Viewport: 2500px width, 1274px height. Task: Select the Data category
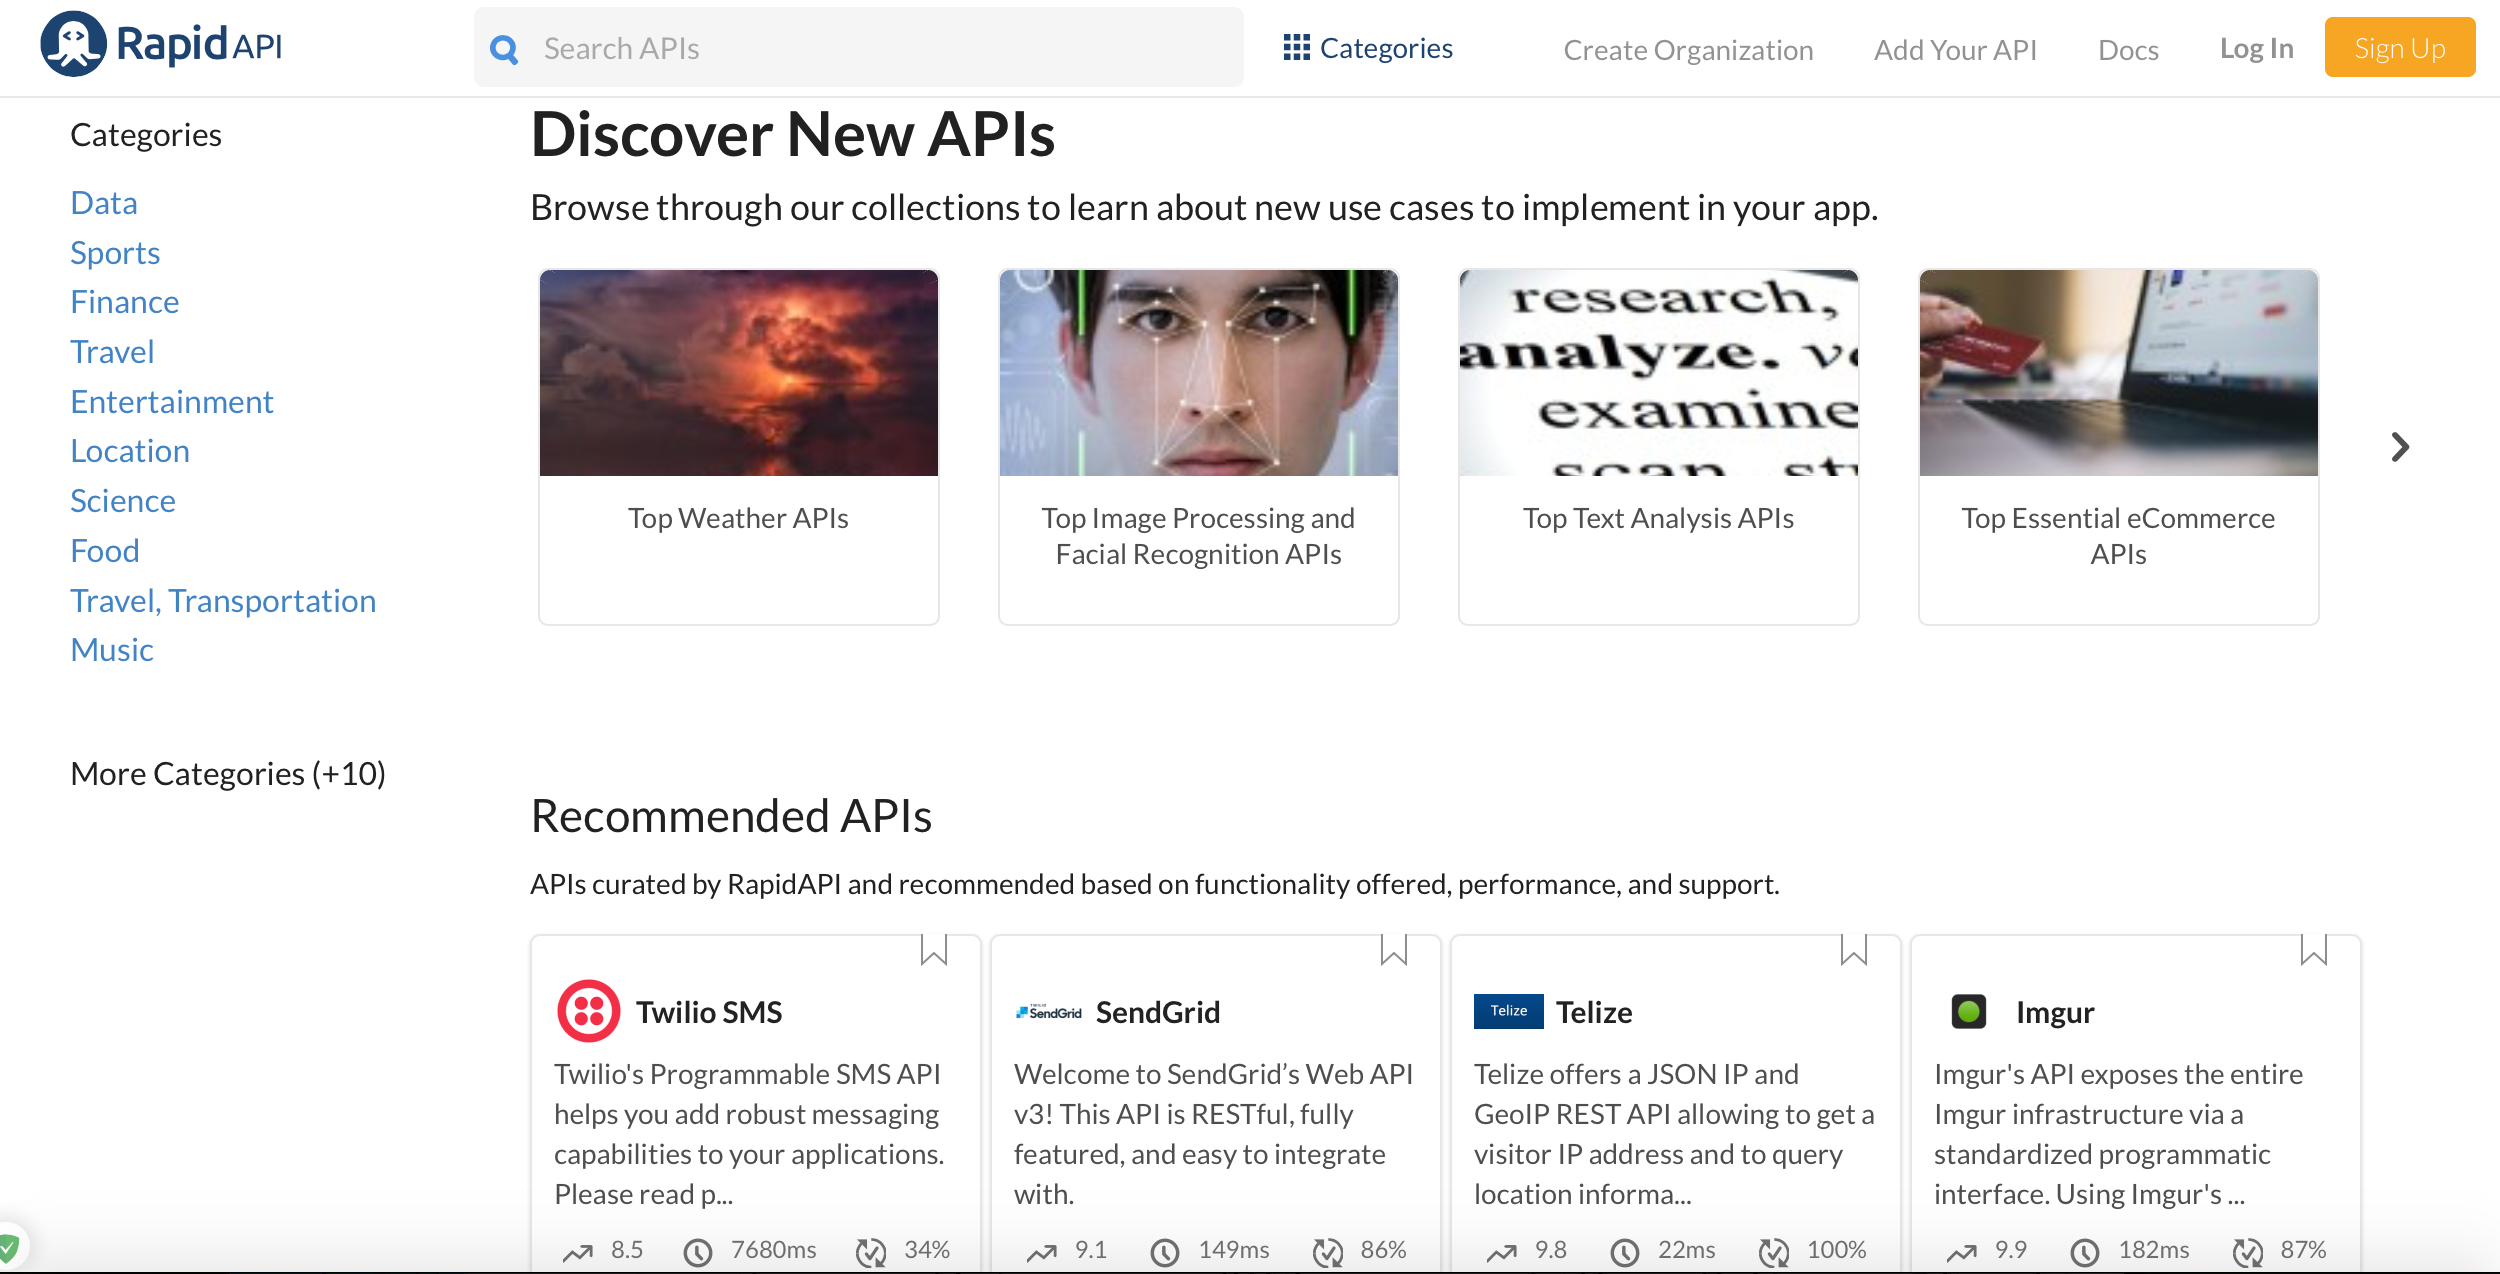[104, 203]
